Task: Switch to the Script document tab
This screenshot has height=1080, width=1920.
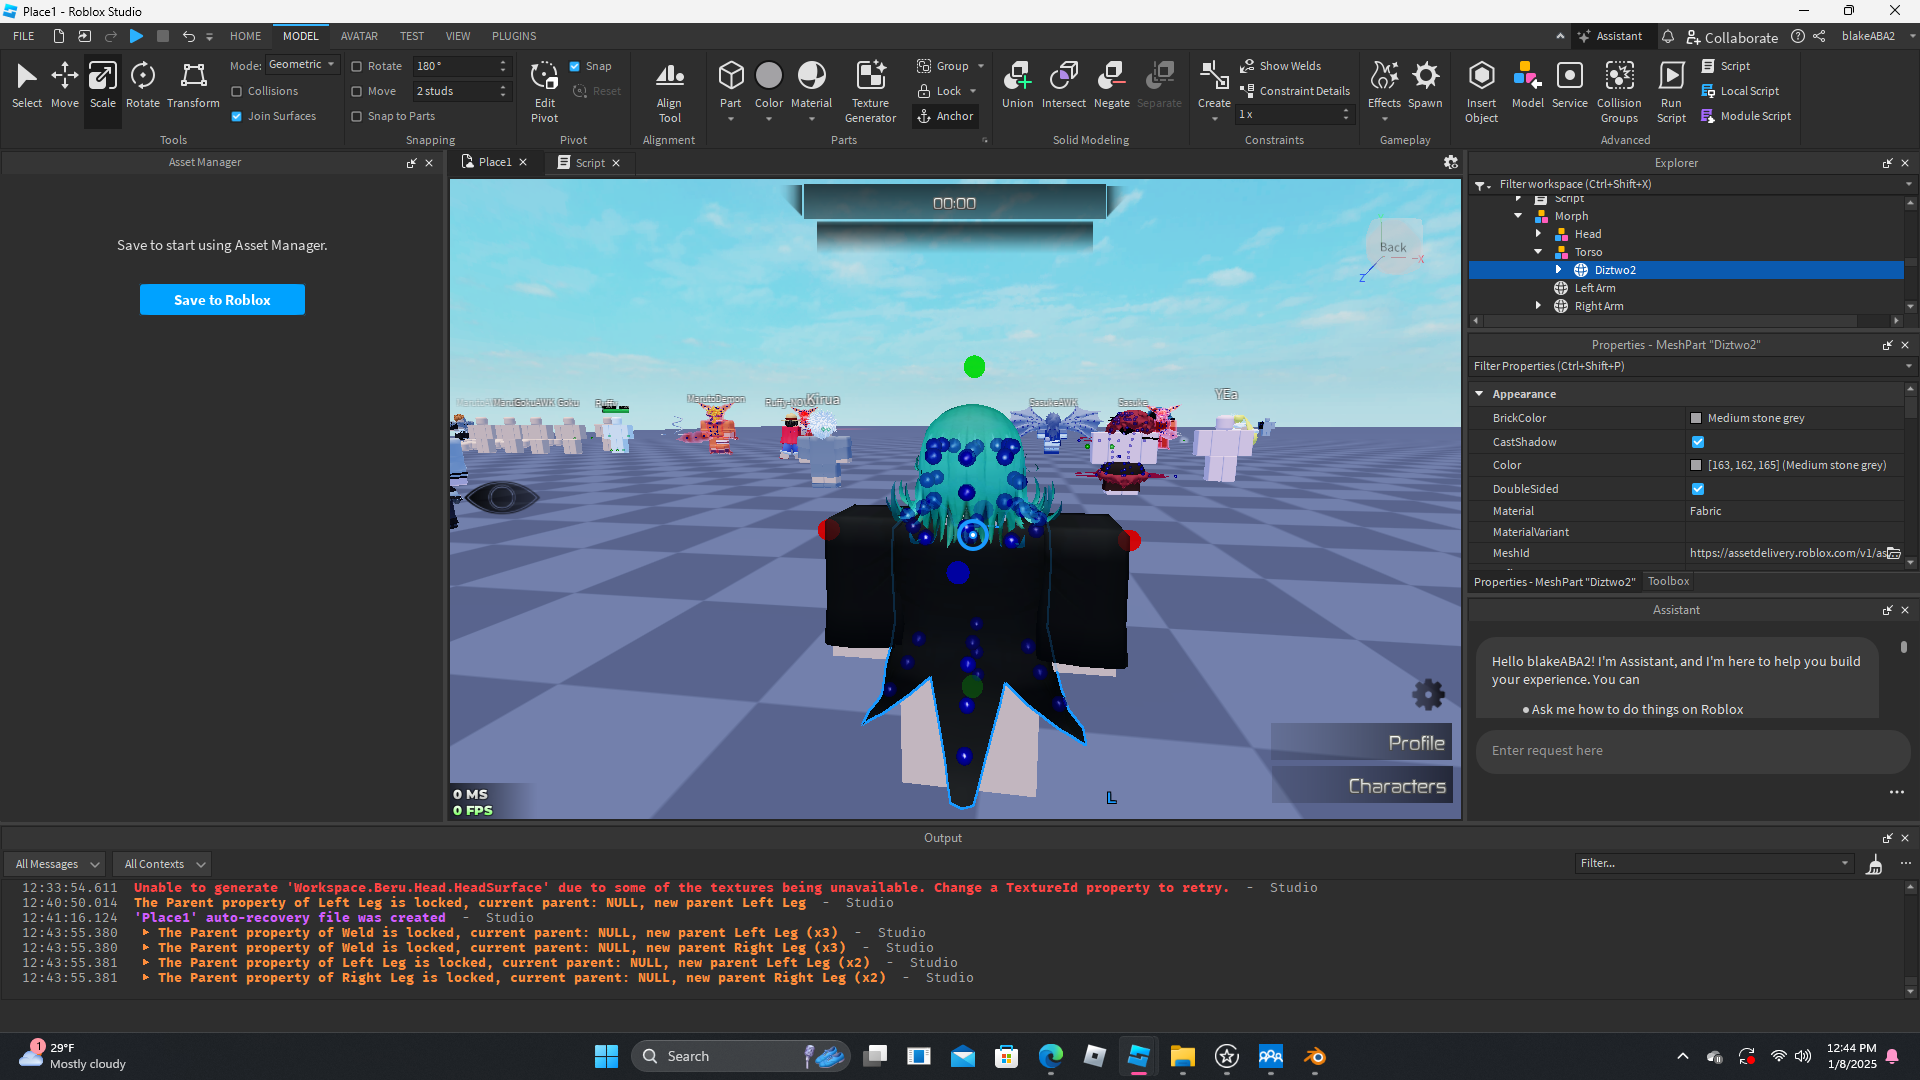Action: click(x=589, y=163)
